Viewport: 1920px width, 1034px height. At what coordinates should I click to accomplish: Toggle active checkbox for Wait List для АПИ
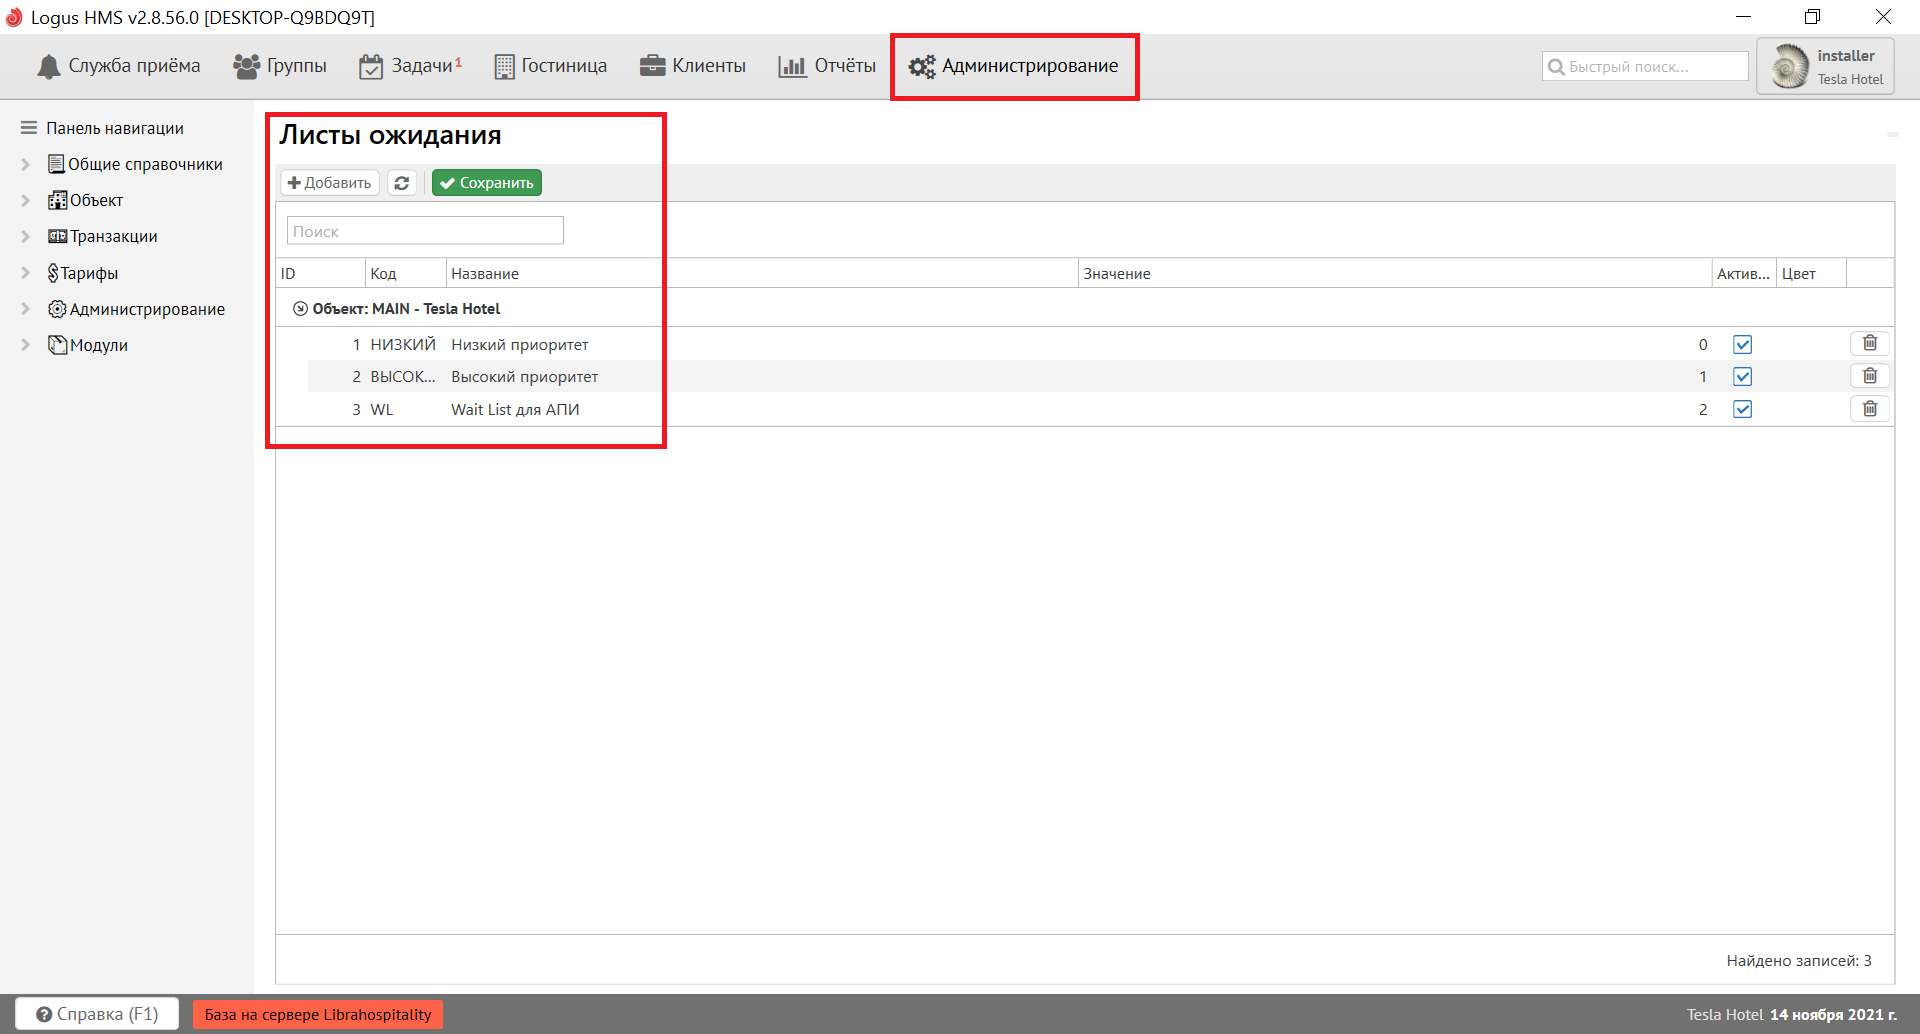tap(1743, 409)
